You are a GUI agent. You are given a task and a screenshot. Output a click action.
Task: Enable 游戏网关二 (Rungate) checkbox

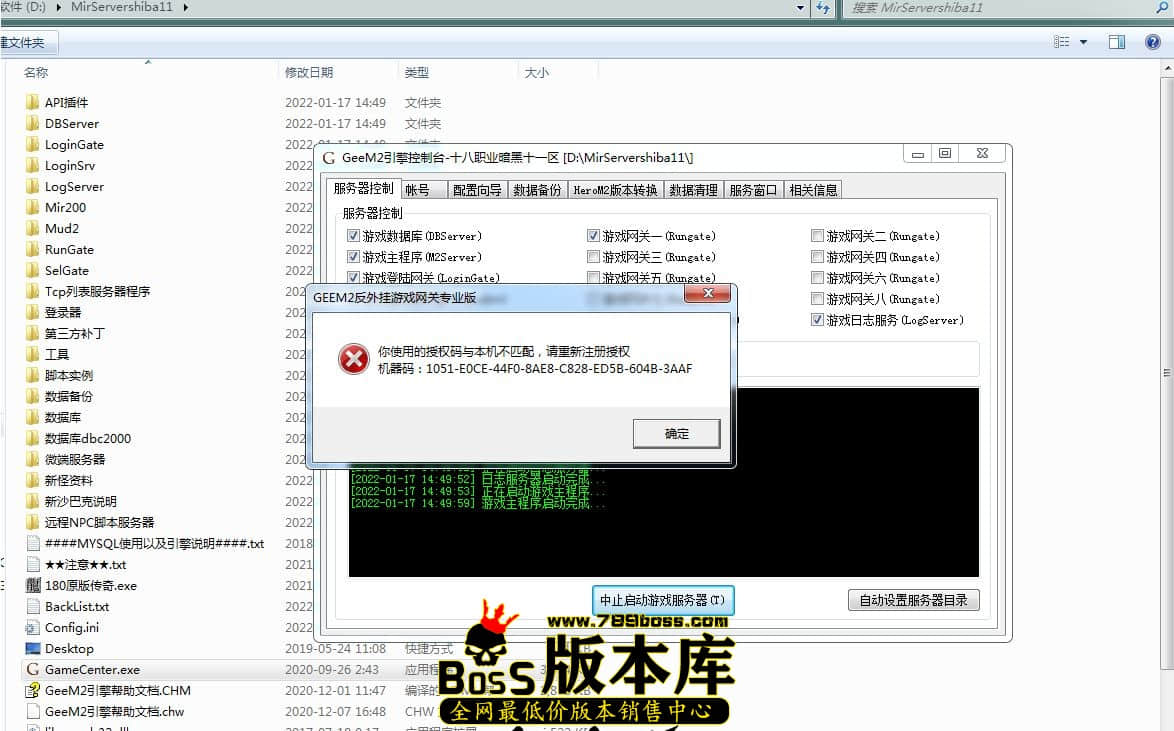pyautogui.click(x=818, y=236)
